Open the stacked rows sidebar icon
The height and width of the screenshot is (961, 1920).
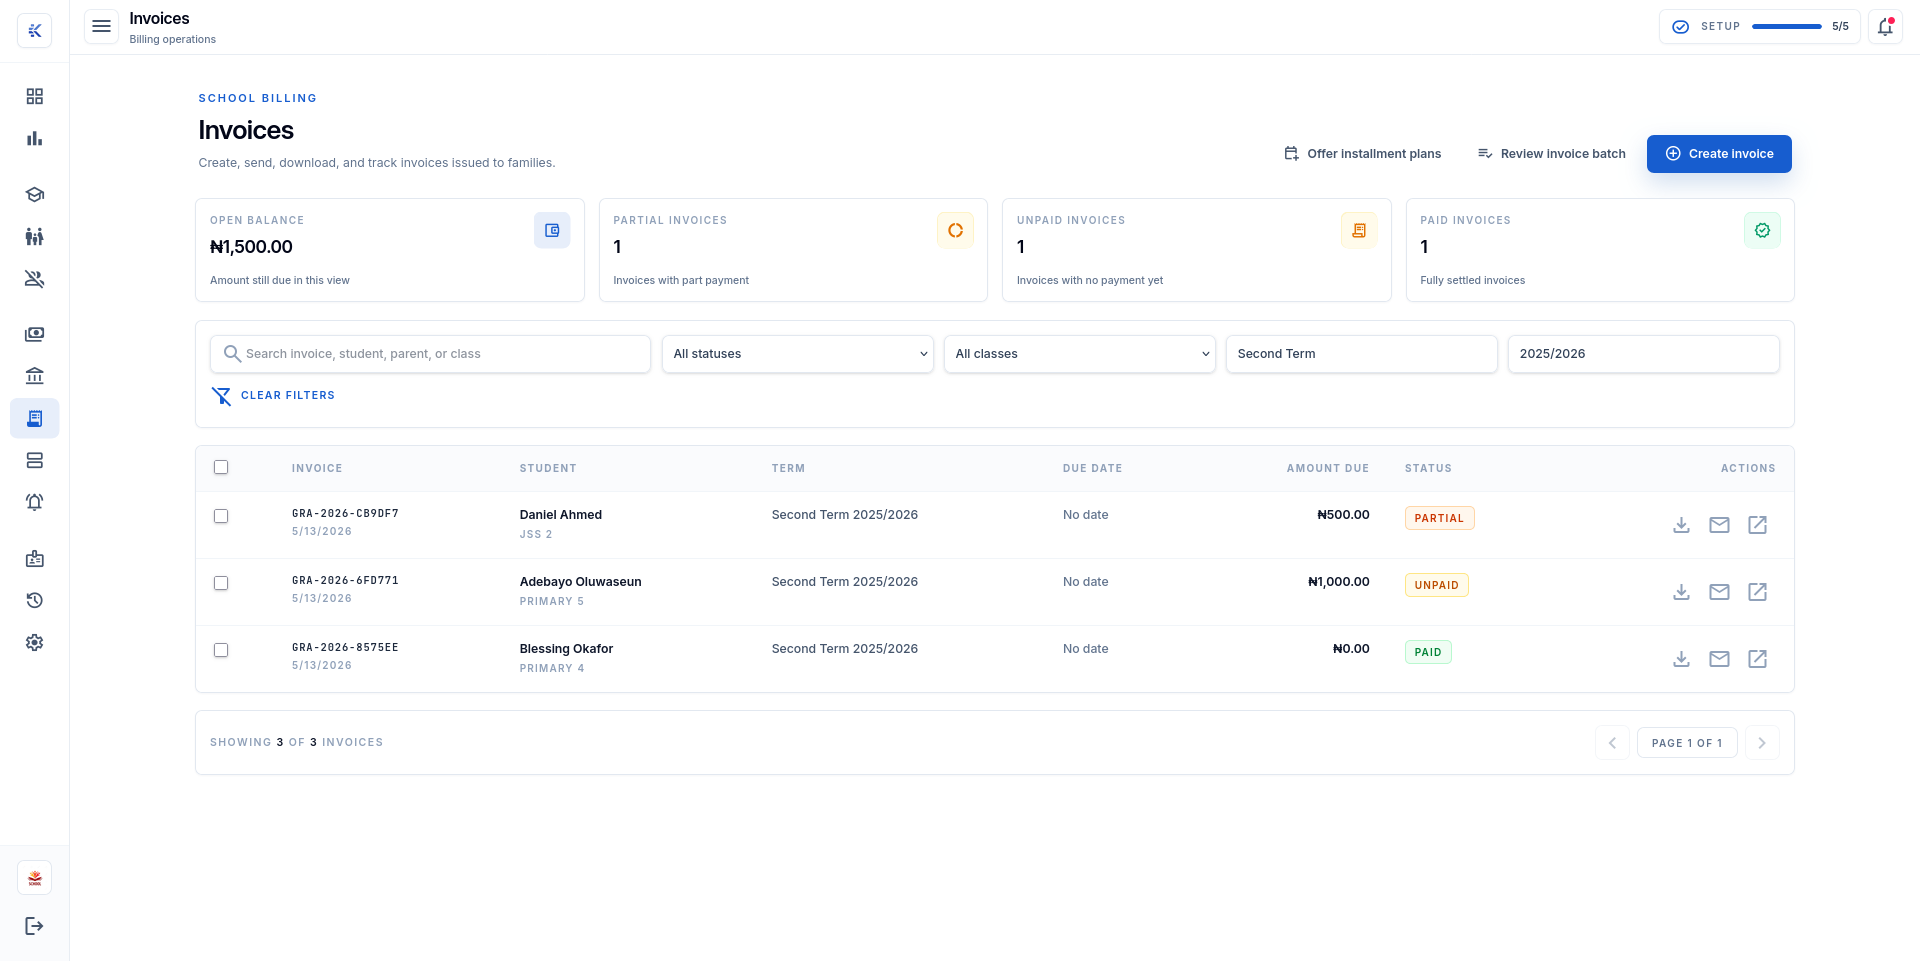click(34, 460)
